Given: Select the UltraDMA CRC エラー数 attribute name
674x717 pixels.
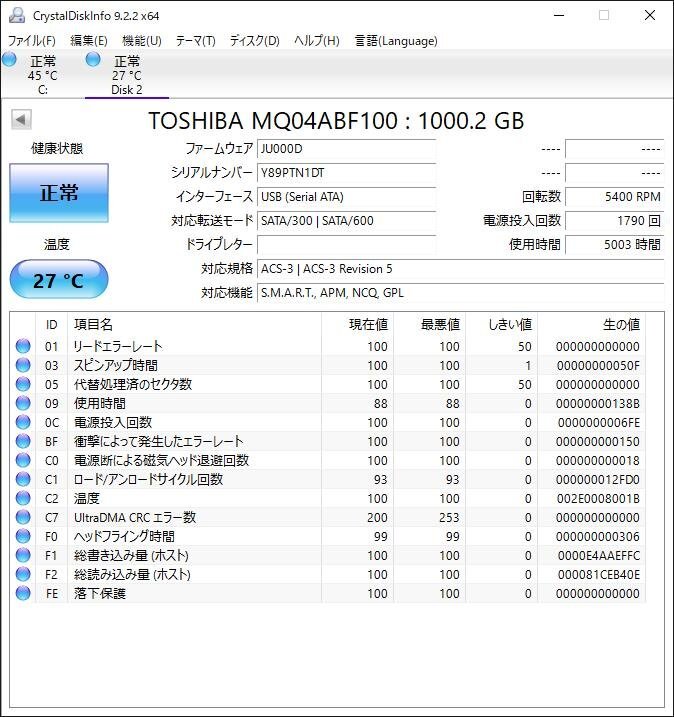Looking at the screenshot, I should (135, 517).
